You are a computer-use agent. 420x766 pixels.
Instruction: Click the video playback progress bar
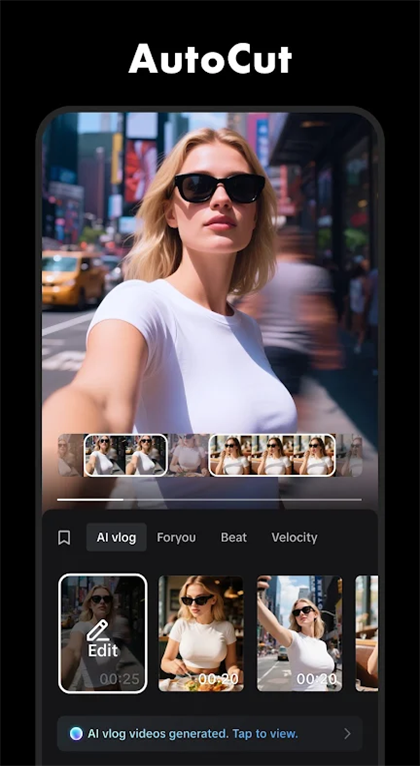coord(210,500)
